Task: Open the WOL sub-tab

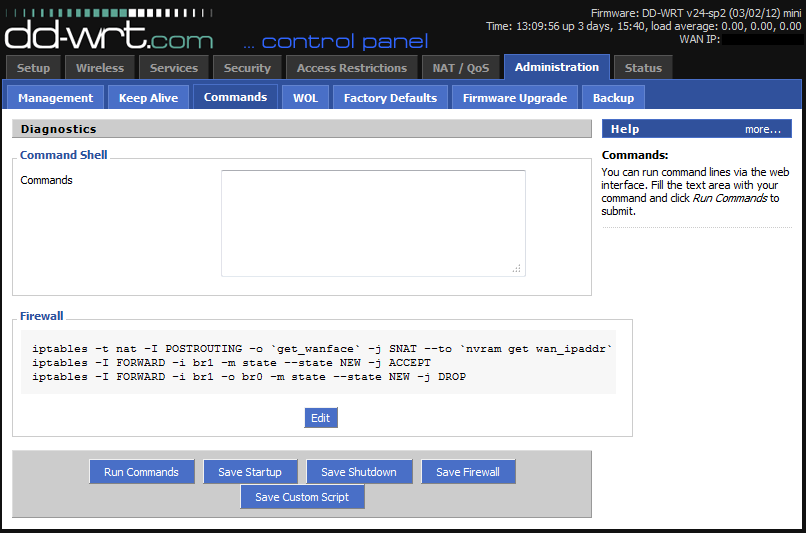Action: pos(305,98)
